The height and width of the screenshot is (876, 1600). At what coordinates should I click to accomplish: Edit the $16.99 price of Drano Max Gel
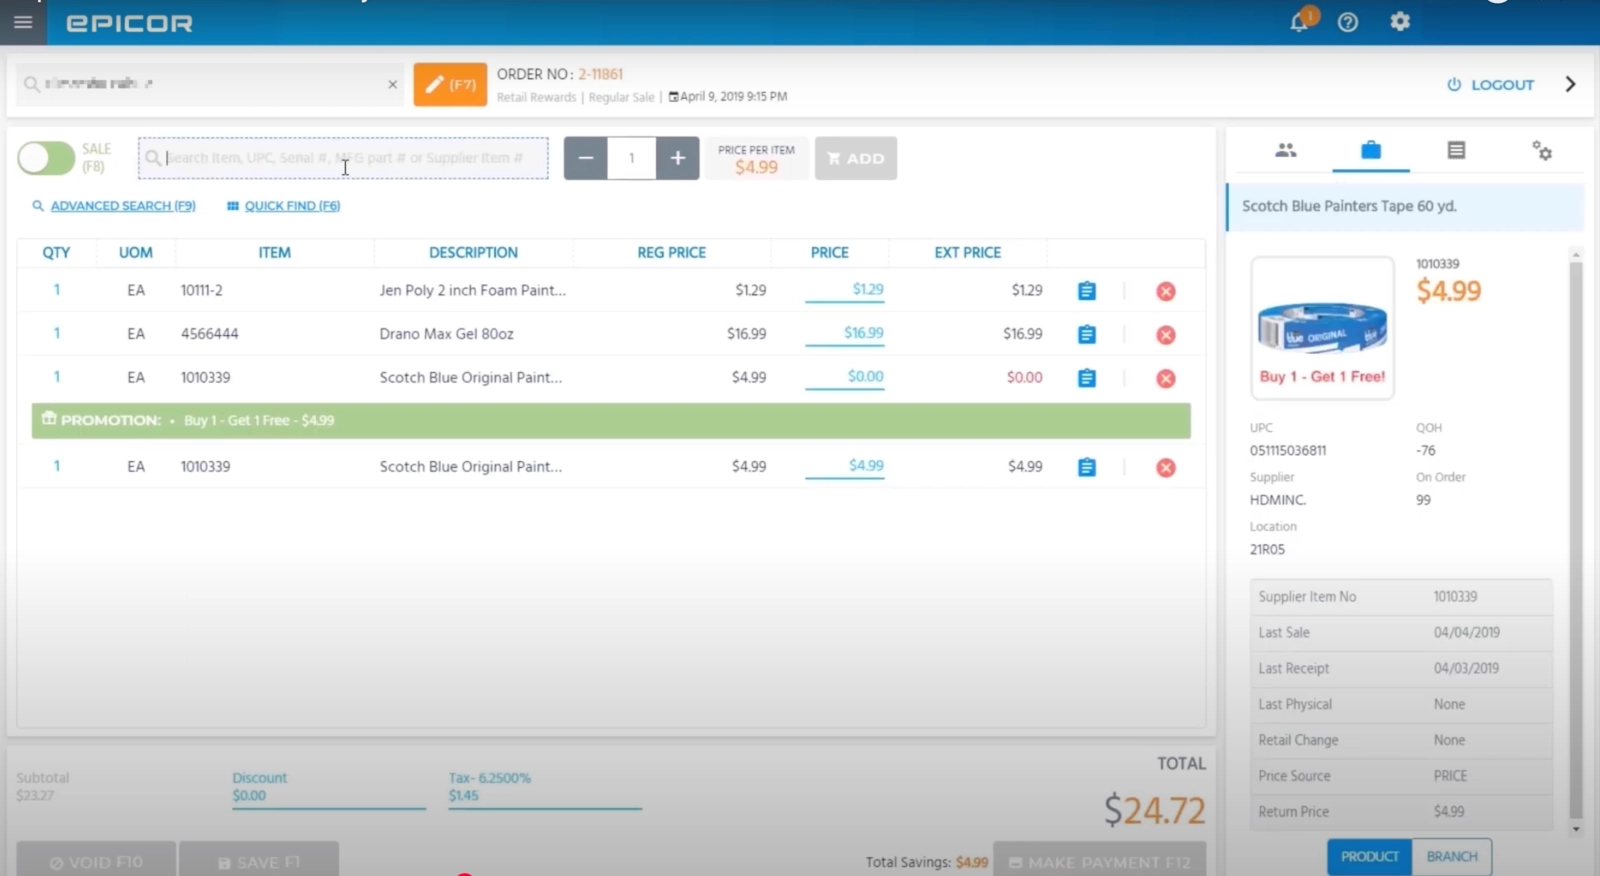click(845, 333)
